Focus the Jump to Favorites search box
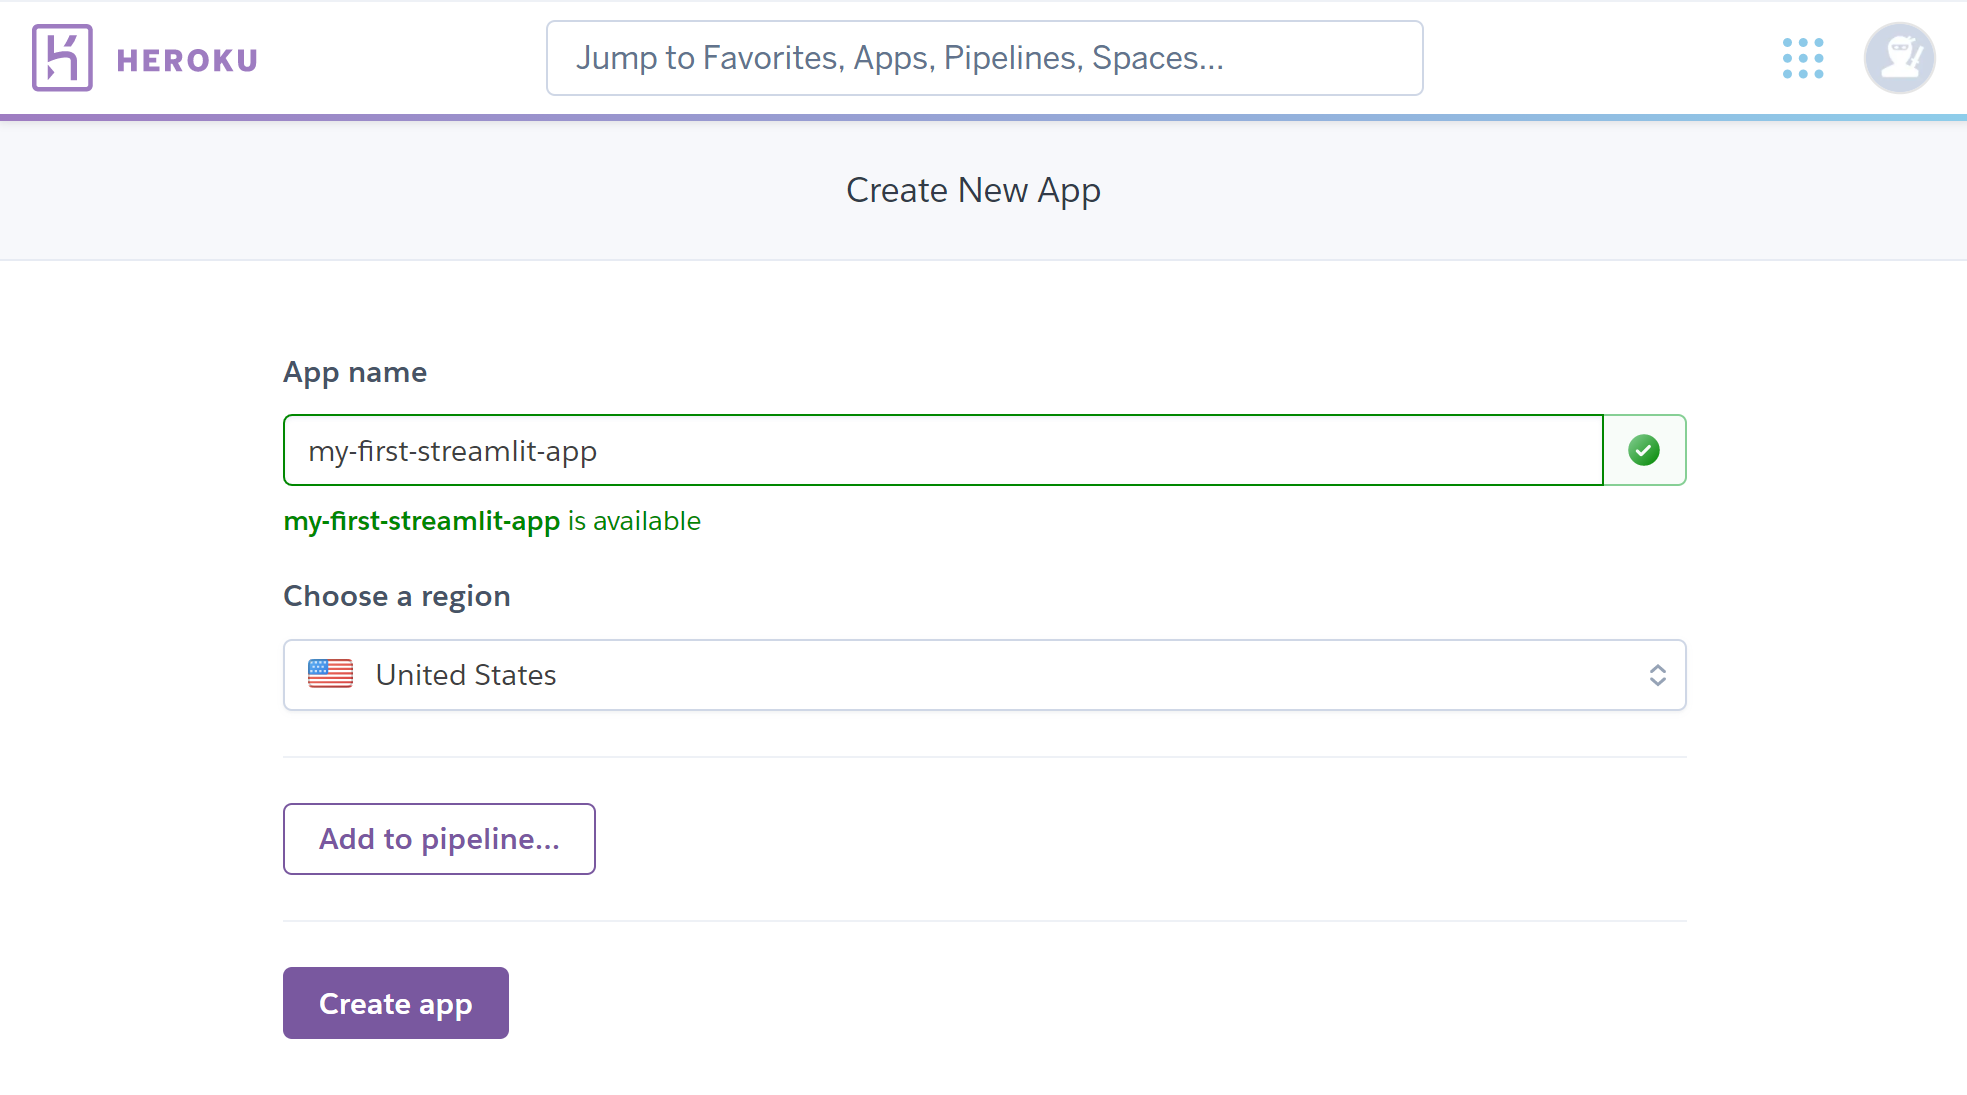The image size is (1967, 1095). (x=984, y=58)
